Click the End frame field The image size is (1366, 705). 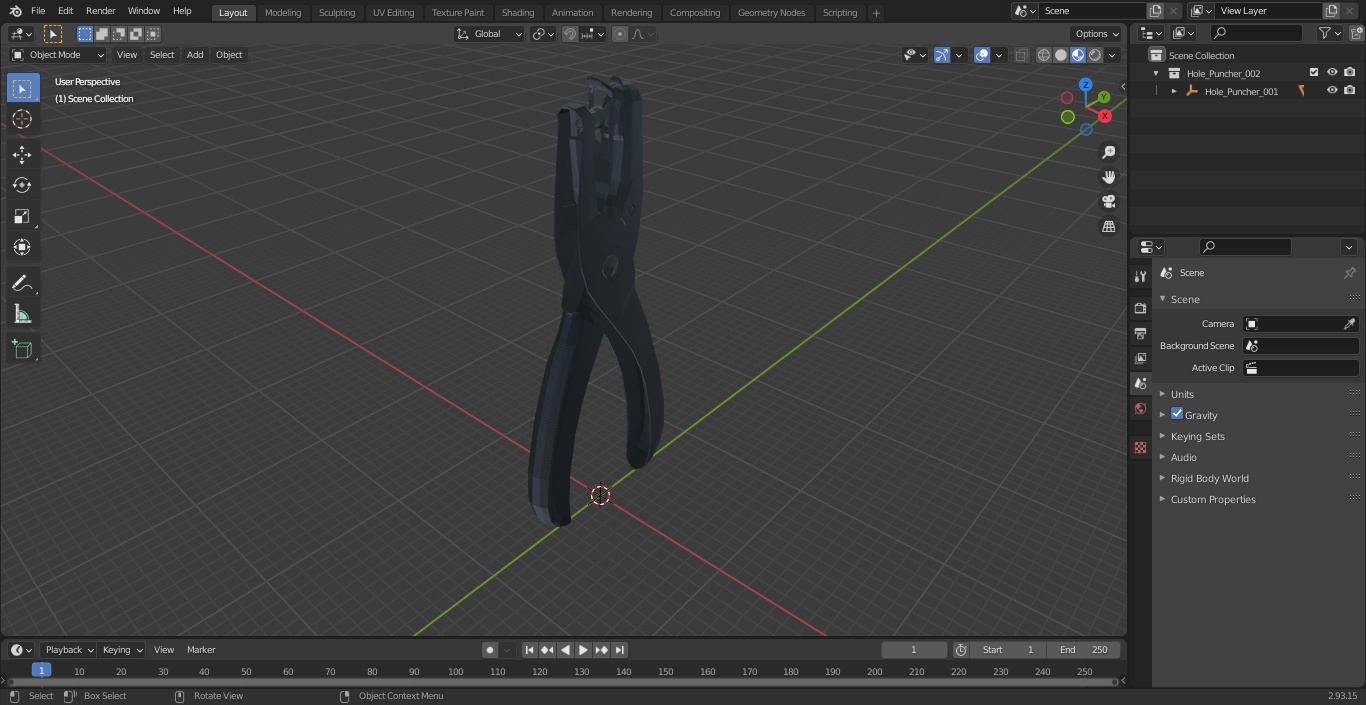1084,650
